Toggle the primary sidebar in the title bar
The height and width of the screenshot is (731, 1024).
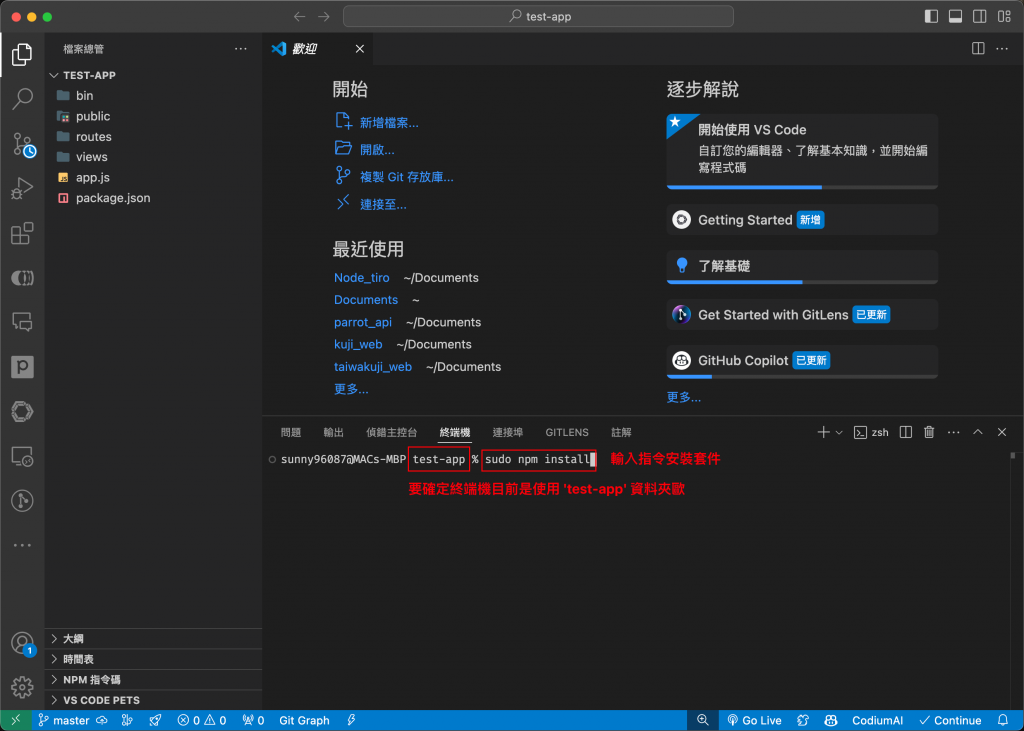pos(931,16)
